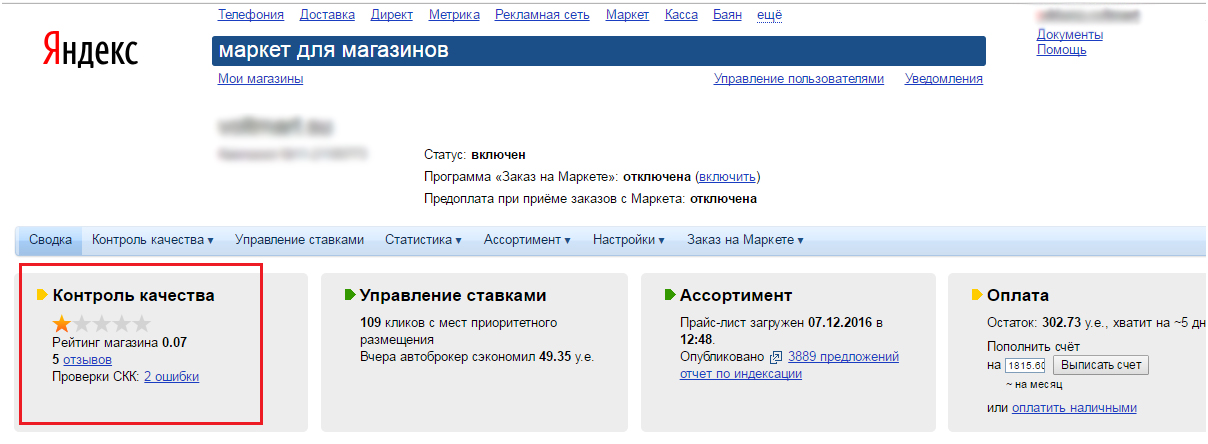1208x444 pixels.
Task: Click the Контроль качества card heading
Action: tap(133, 295)
